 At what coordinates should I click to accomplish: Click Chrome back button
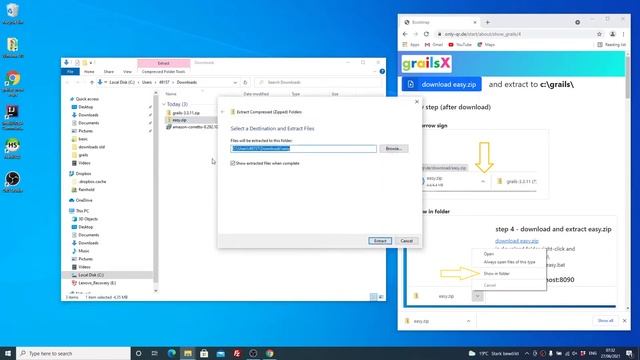click(x=405, y=34)
